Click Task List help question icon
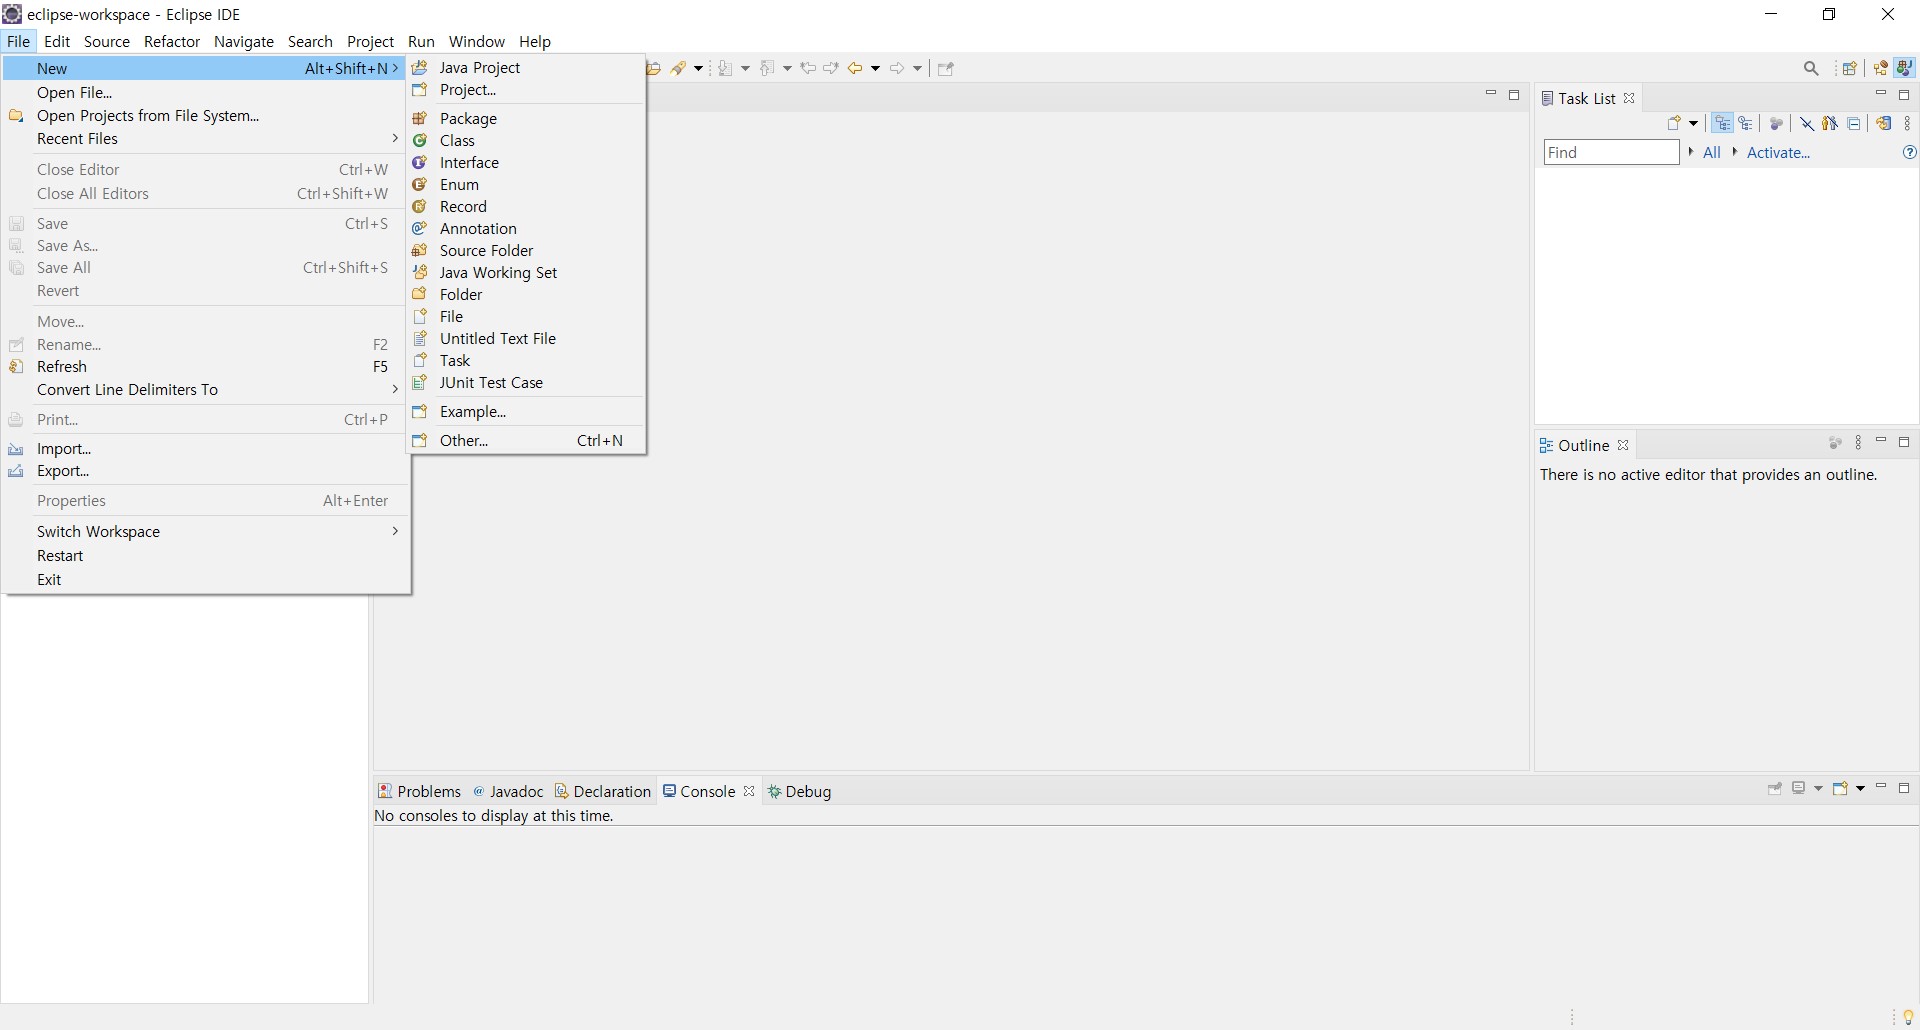 click(1910, 153)
